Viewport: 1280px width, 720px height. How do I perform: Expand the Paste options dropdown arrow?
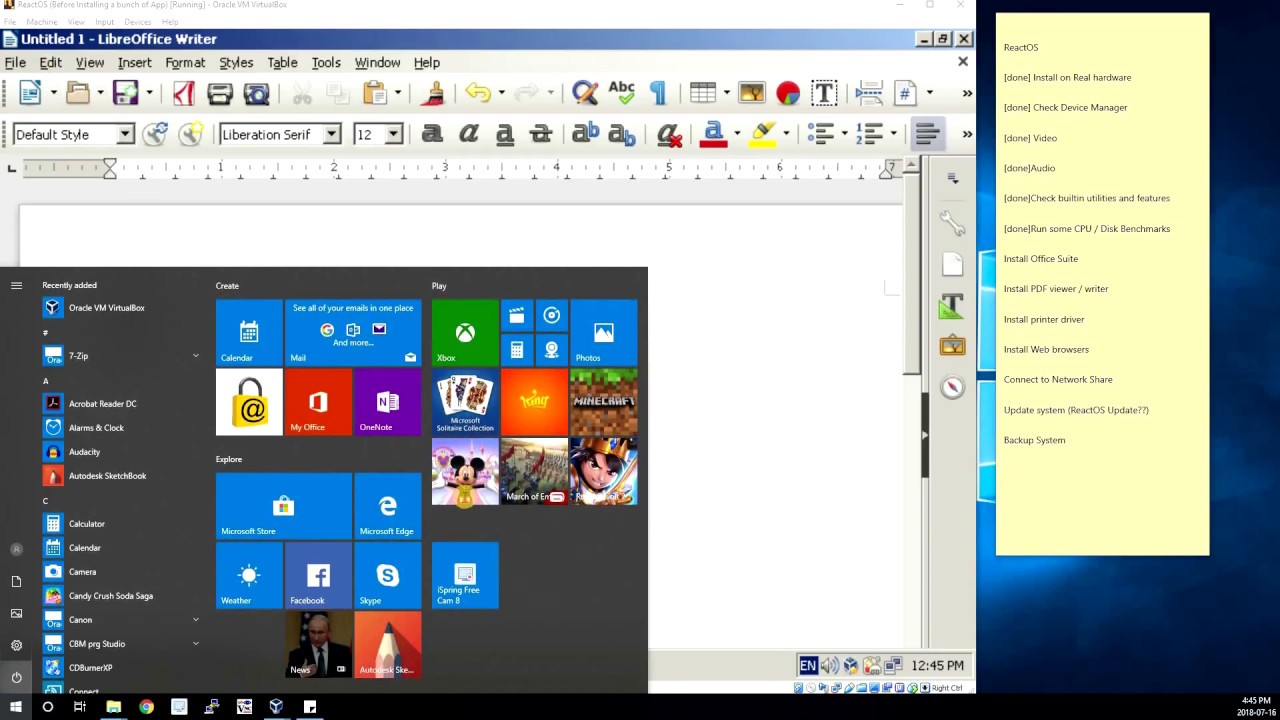click(x=398, y=93)
